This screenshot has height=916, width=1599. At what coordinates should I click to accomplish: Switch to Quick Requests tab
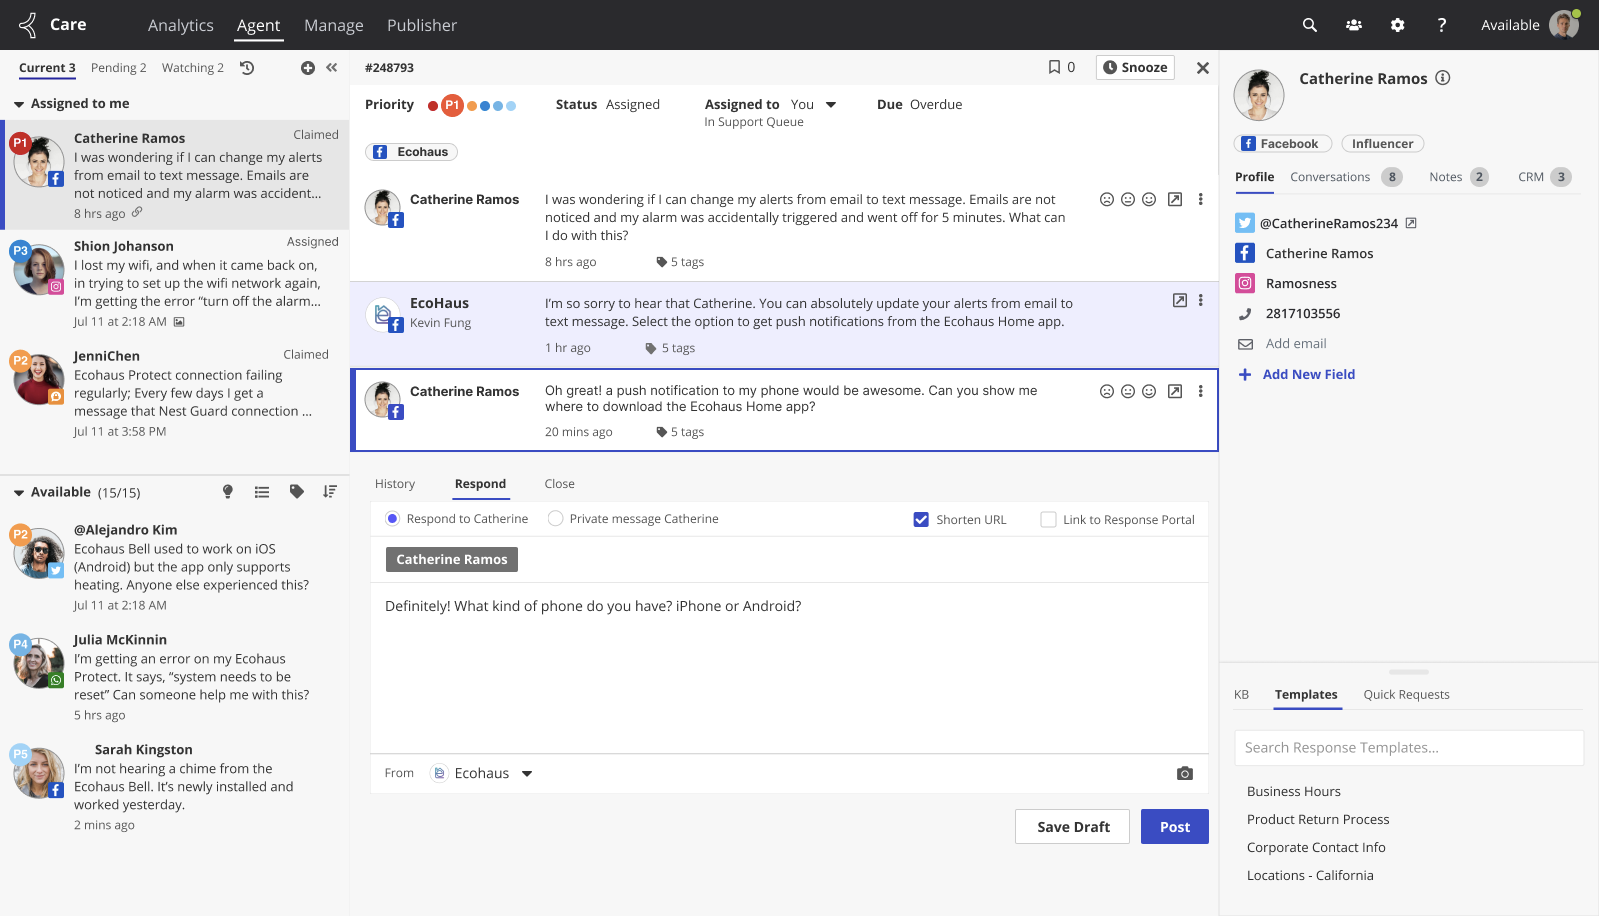click(1407, 695)
